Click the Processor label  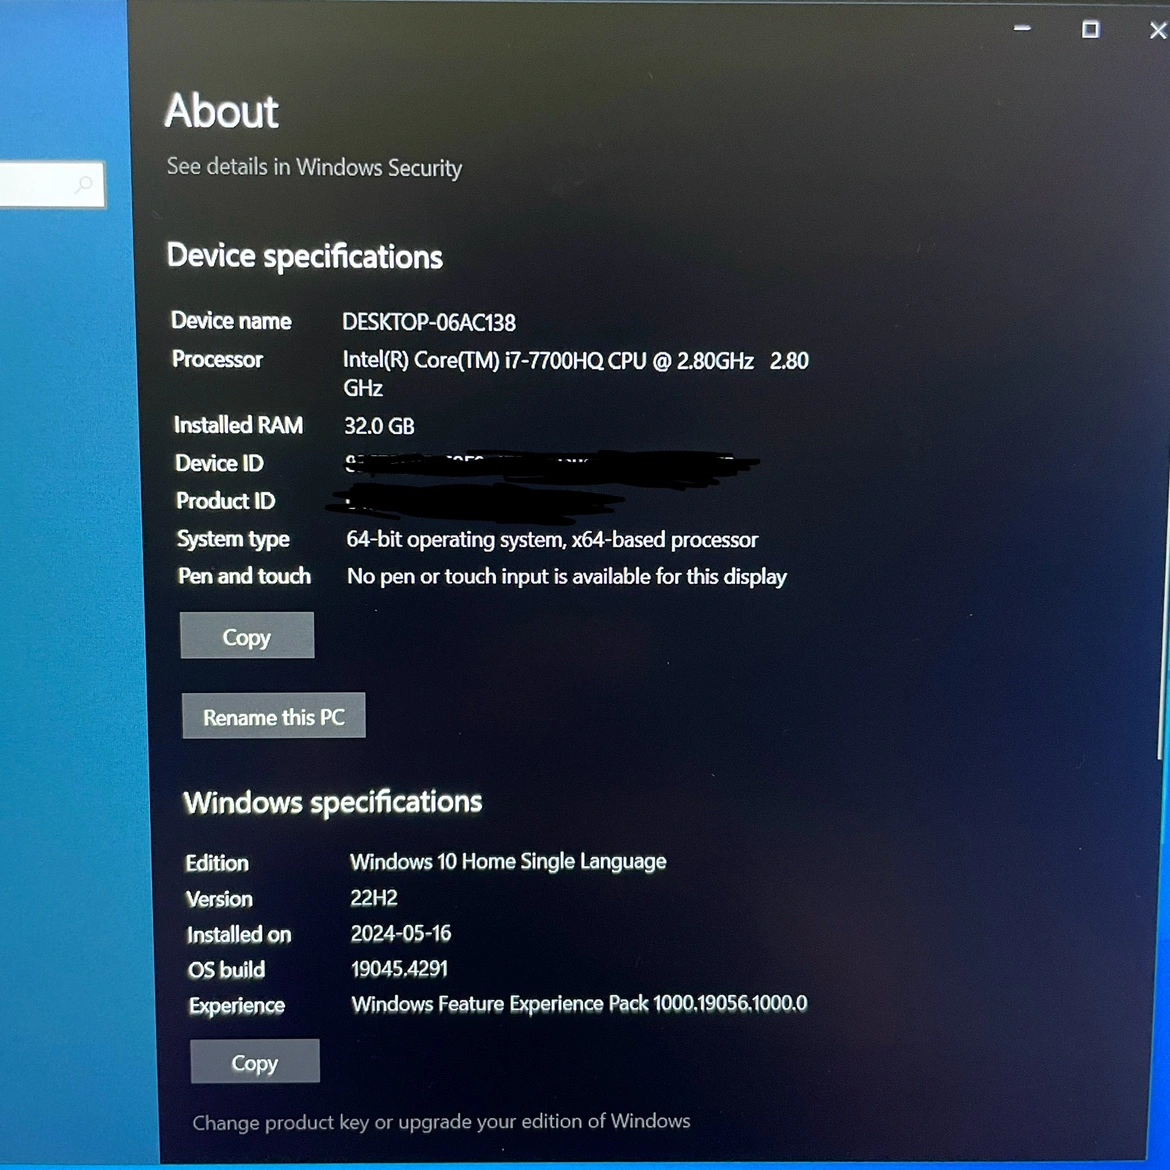[217, 360]
